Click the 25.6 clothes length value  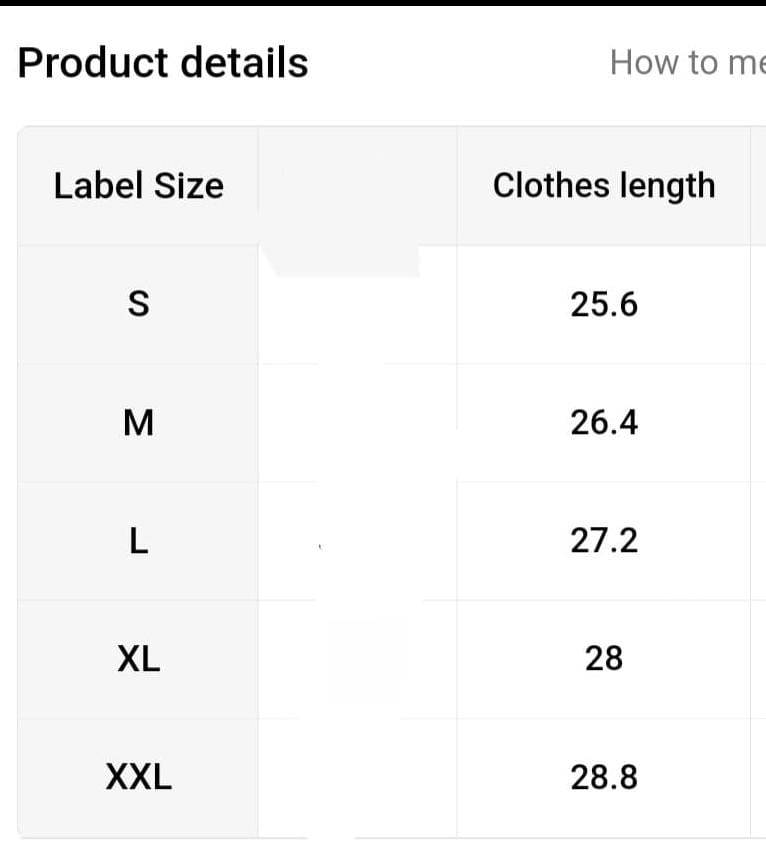click(x=604, y=305)
